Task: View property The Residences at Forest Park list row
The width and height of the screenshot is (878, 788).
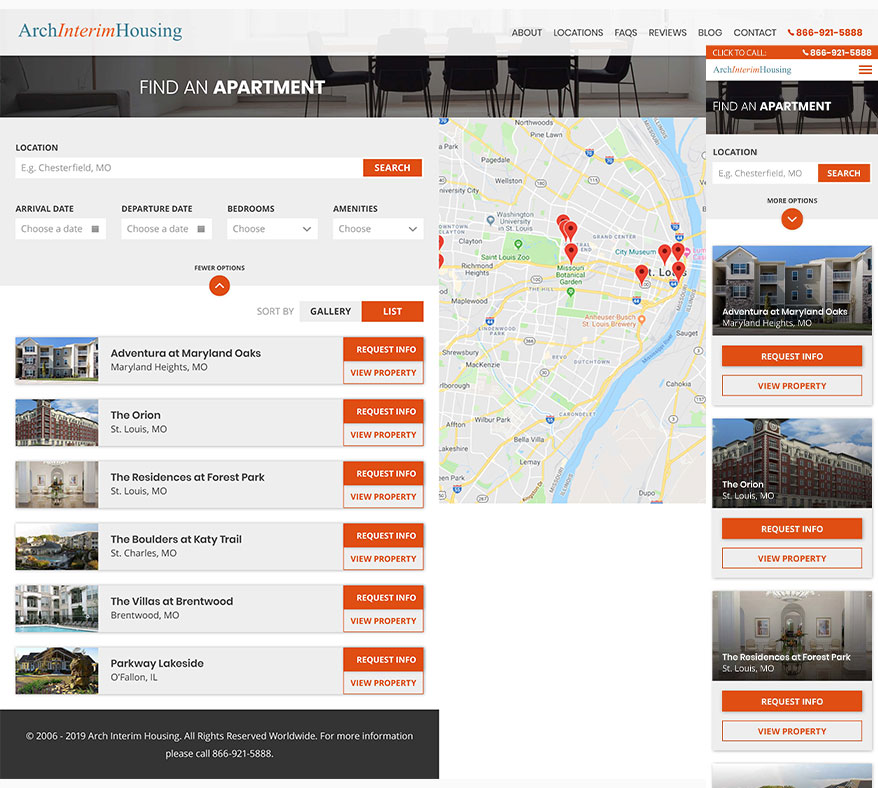Action: 384,497
